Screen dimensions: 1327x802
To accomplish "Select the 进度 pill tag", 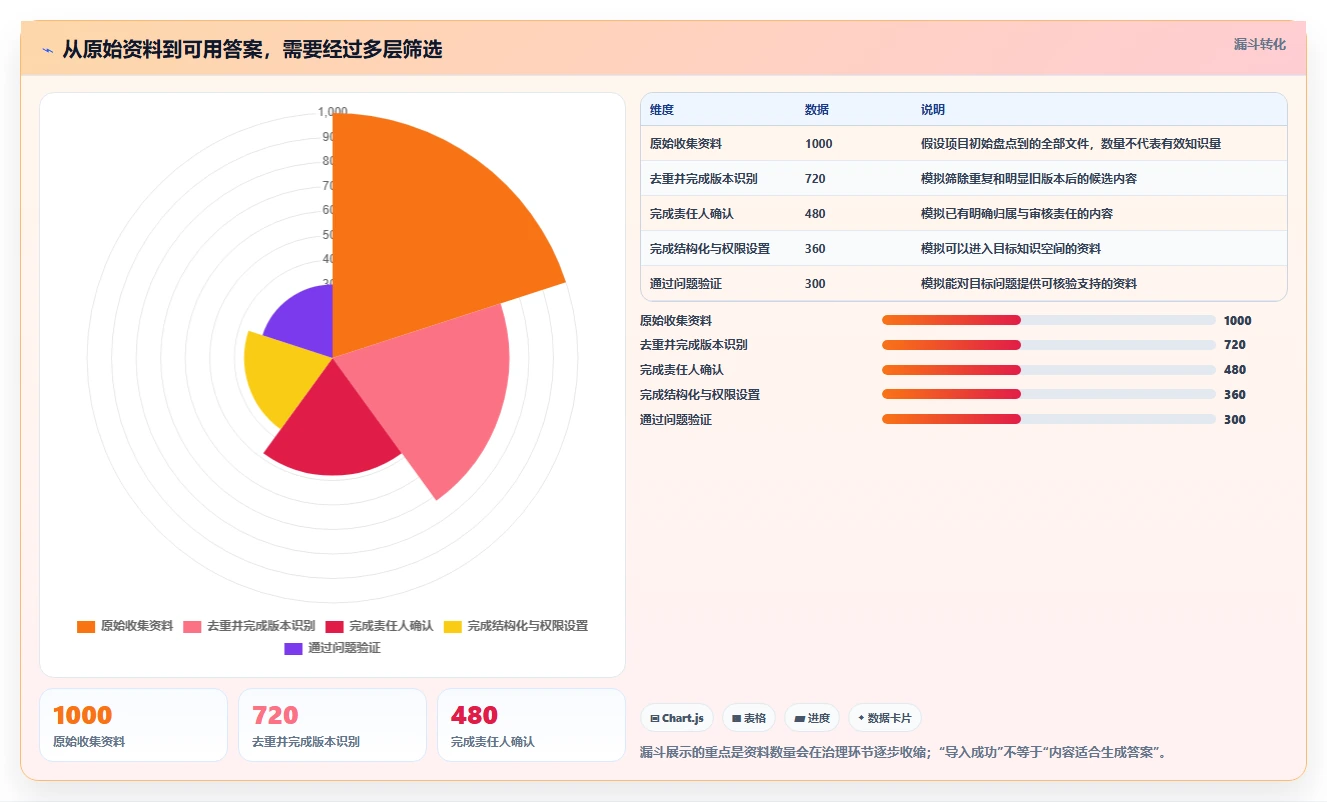I will pyautogui.click(x=812, y=718).
